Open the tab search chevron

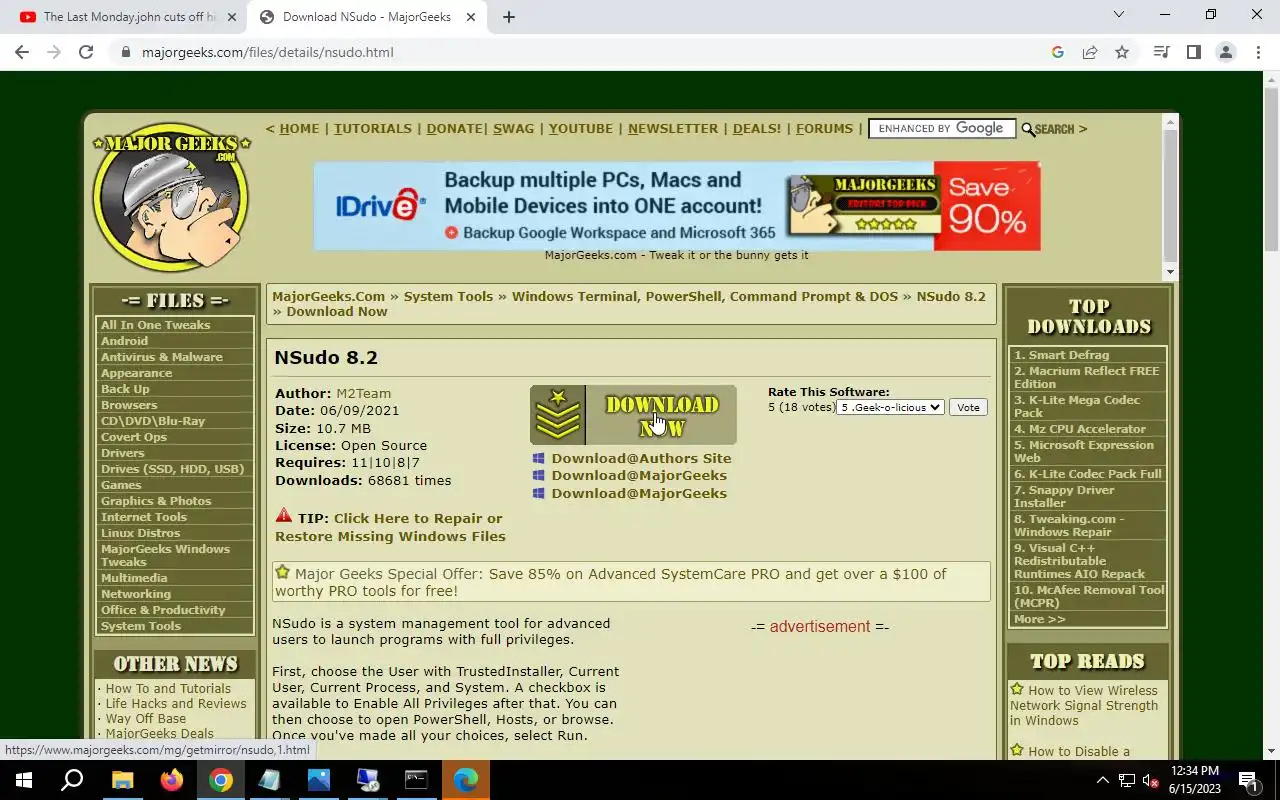pyautogui.click(x=1119, y=15)
